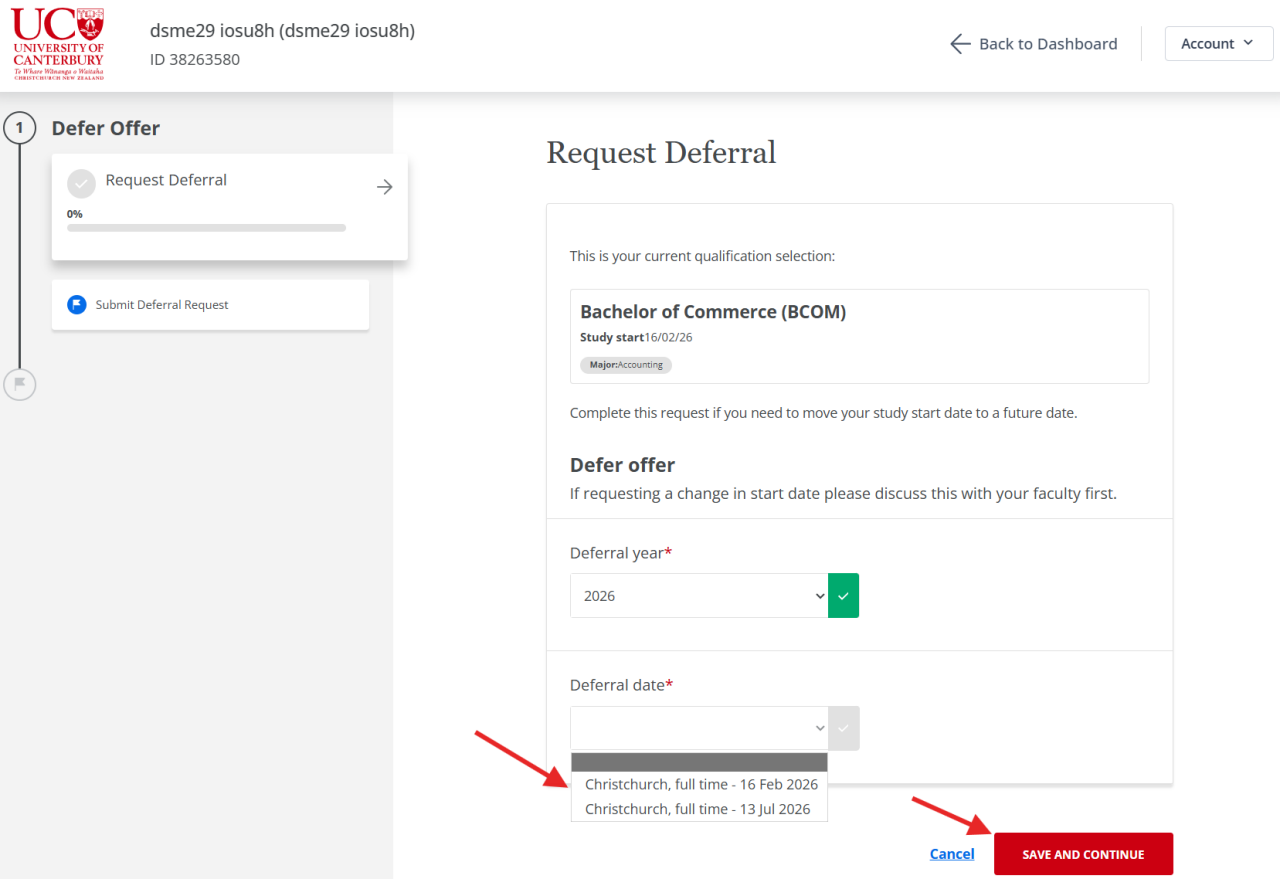Click the grey flag circle at the timeline end
Viewport: 1280px width, 879px height.
pyautogui.click(x=19, y=384)
